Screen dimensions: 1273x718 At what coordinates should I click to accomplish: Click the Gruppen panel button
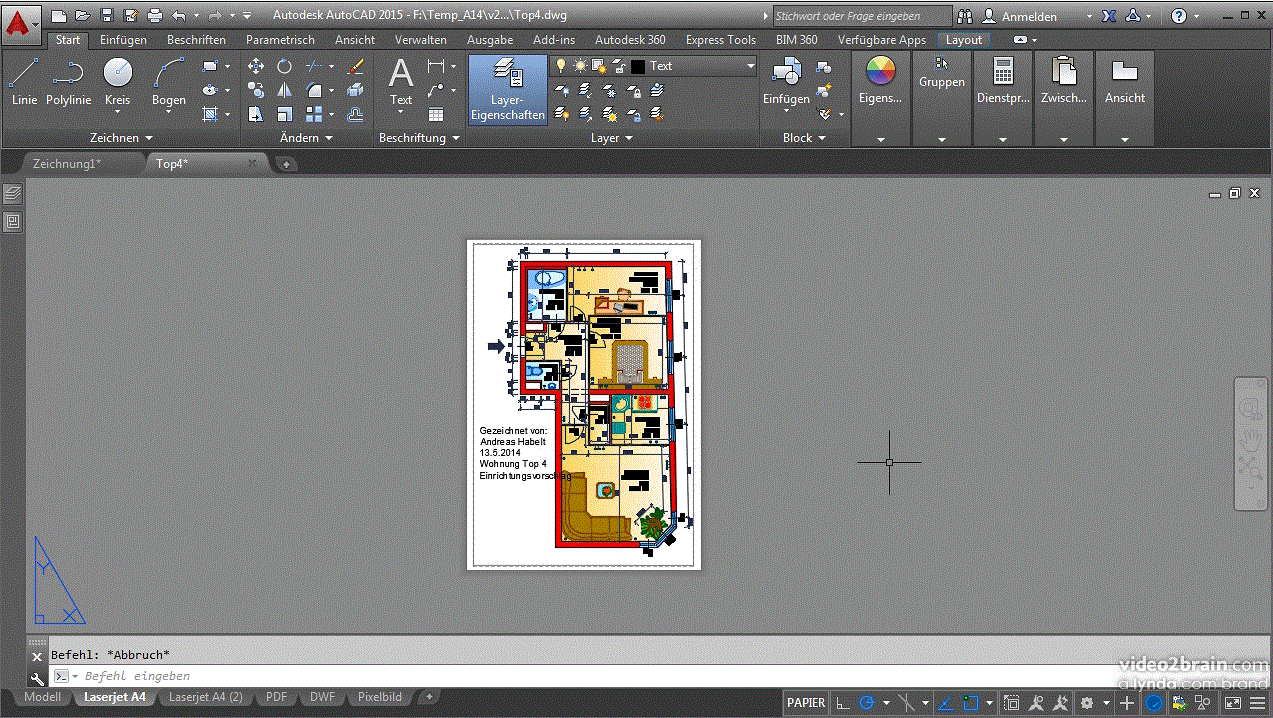[942, 72]
